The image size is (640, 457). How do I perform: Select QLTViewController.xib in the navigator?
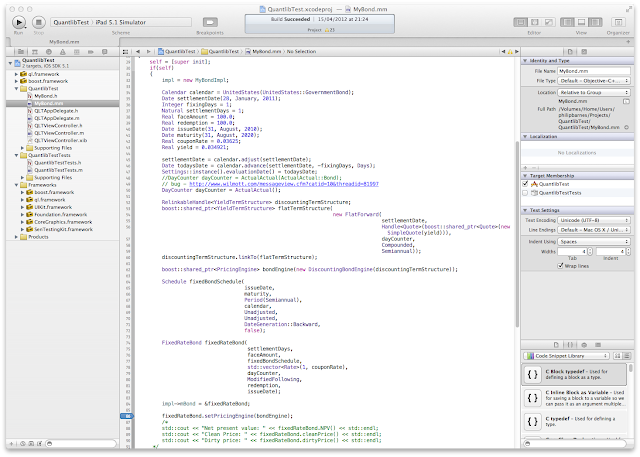(x=60, y=141)
